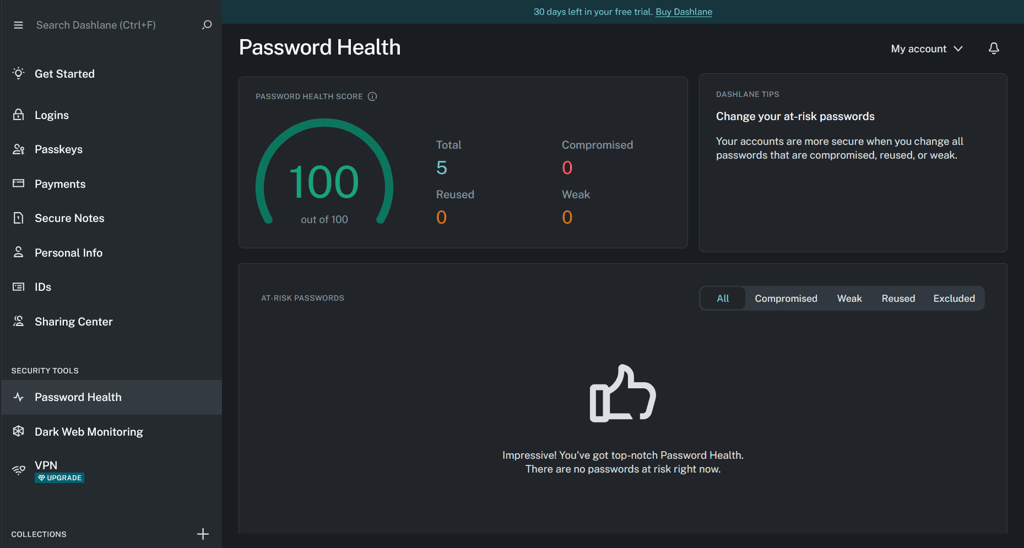Viewport: 1024px width, 548px height.
Task: Click the Passkeys icon in sidebar
Action: tap(18, 149)
